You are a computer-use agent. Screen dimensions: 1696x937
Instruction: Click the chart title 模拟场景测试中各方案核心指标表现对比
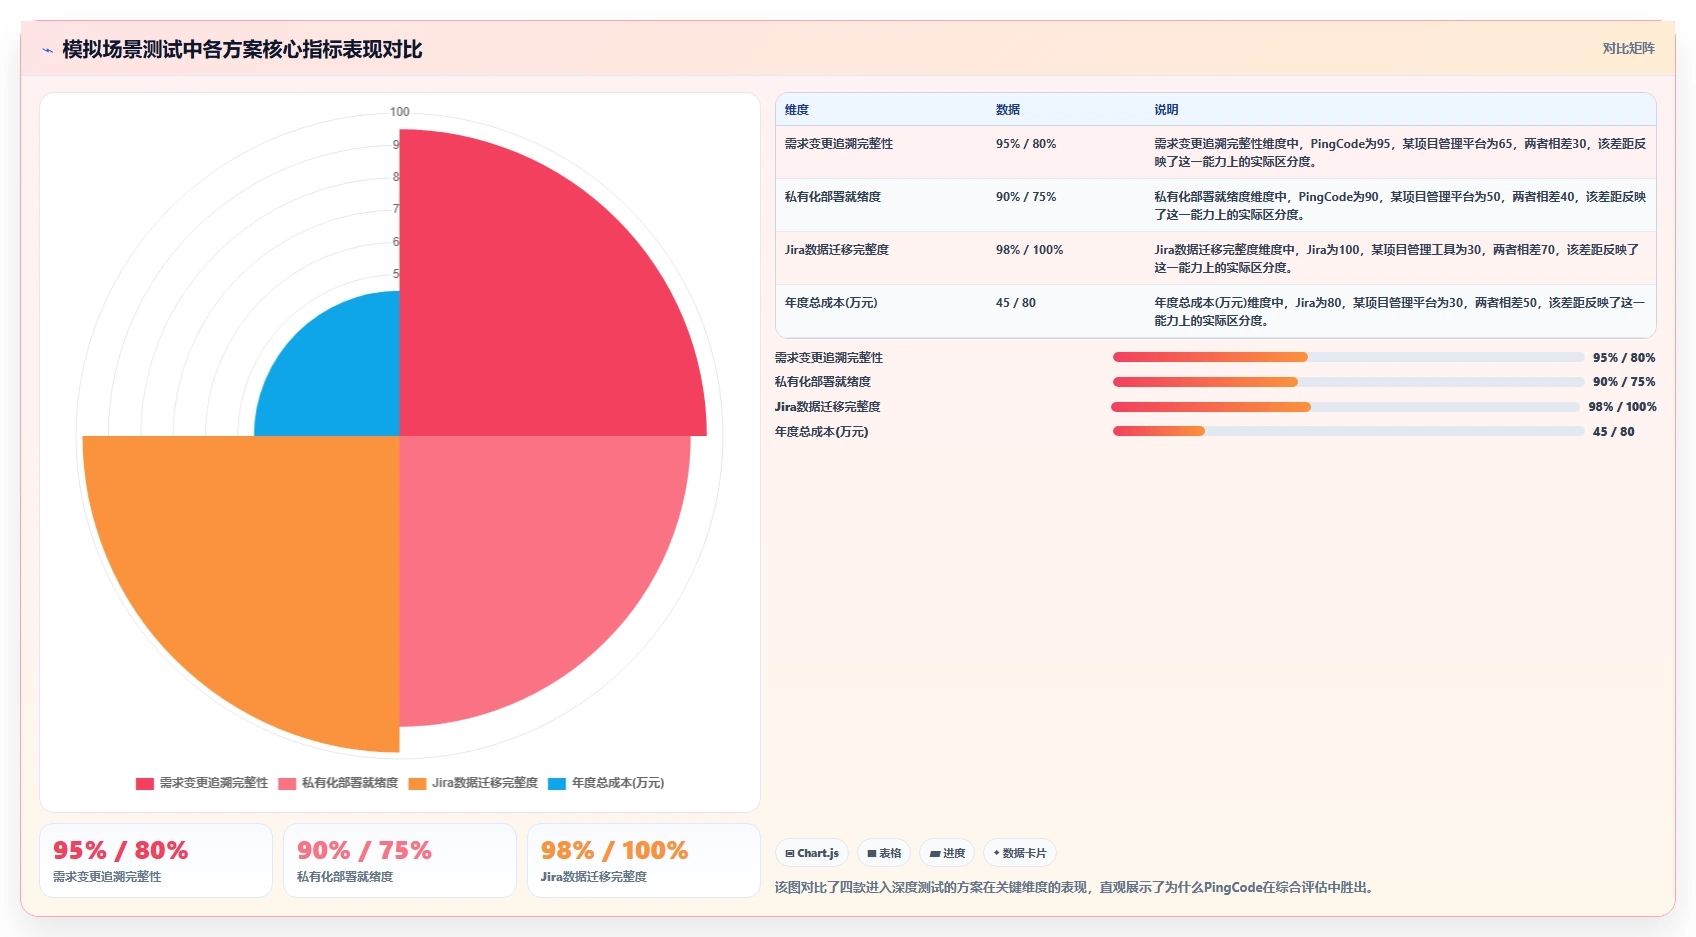242,50
